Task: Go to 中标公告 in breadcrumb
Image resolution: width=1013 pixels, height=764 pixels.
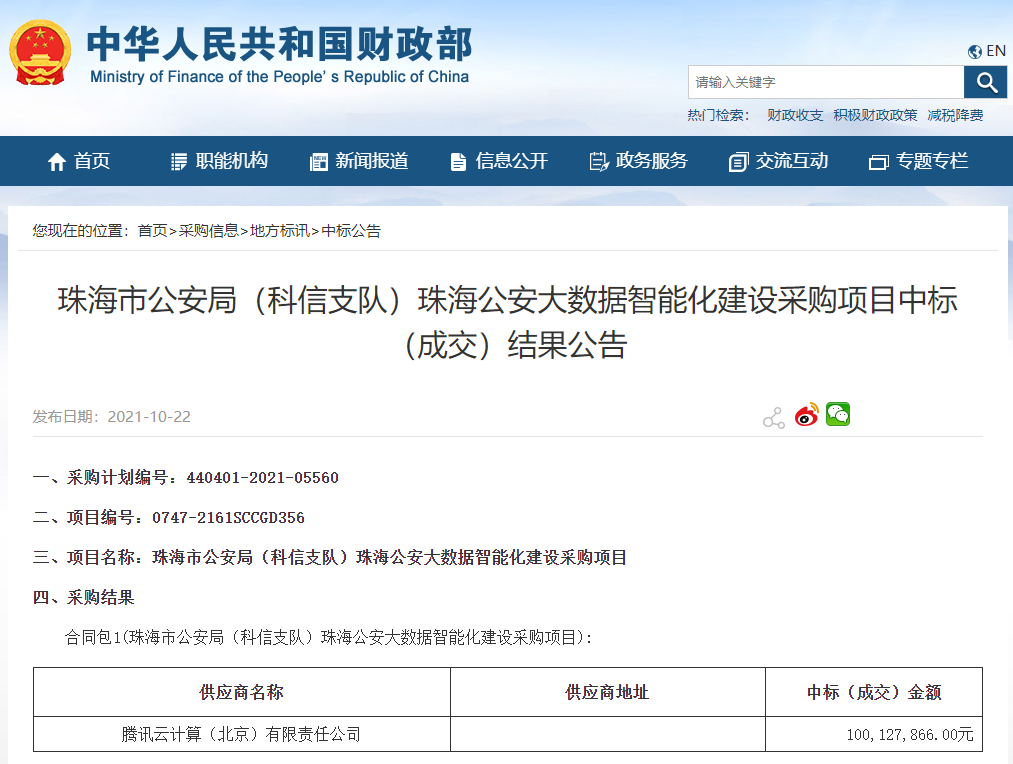Action: tap(351, 231)
